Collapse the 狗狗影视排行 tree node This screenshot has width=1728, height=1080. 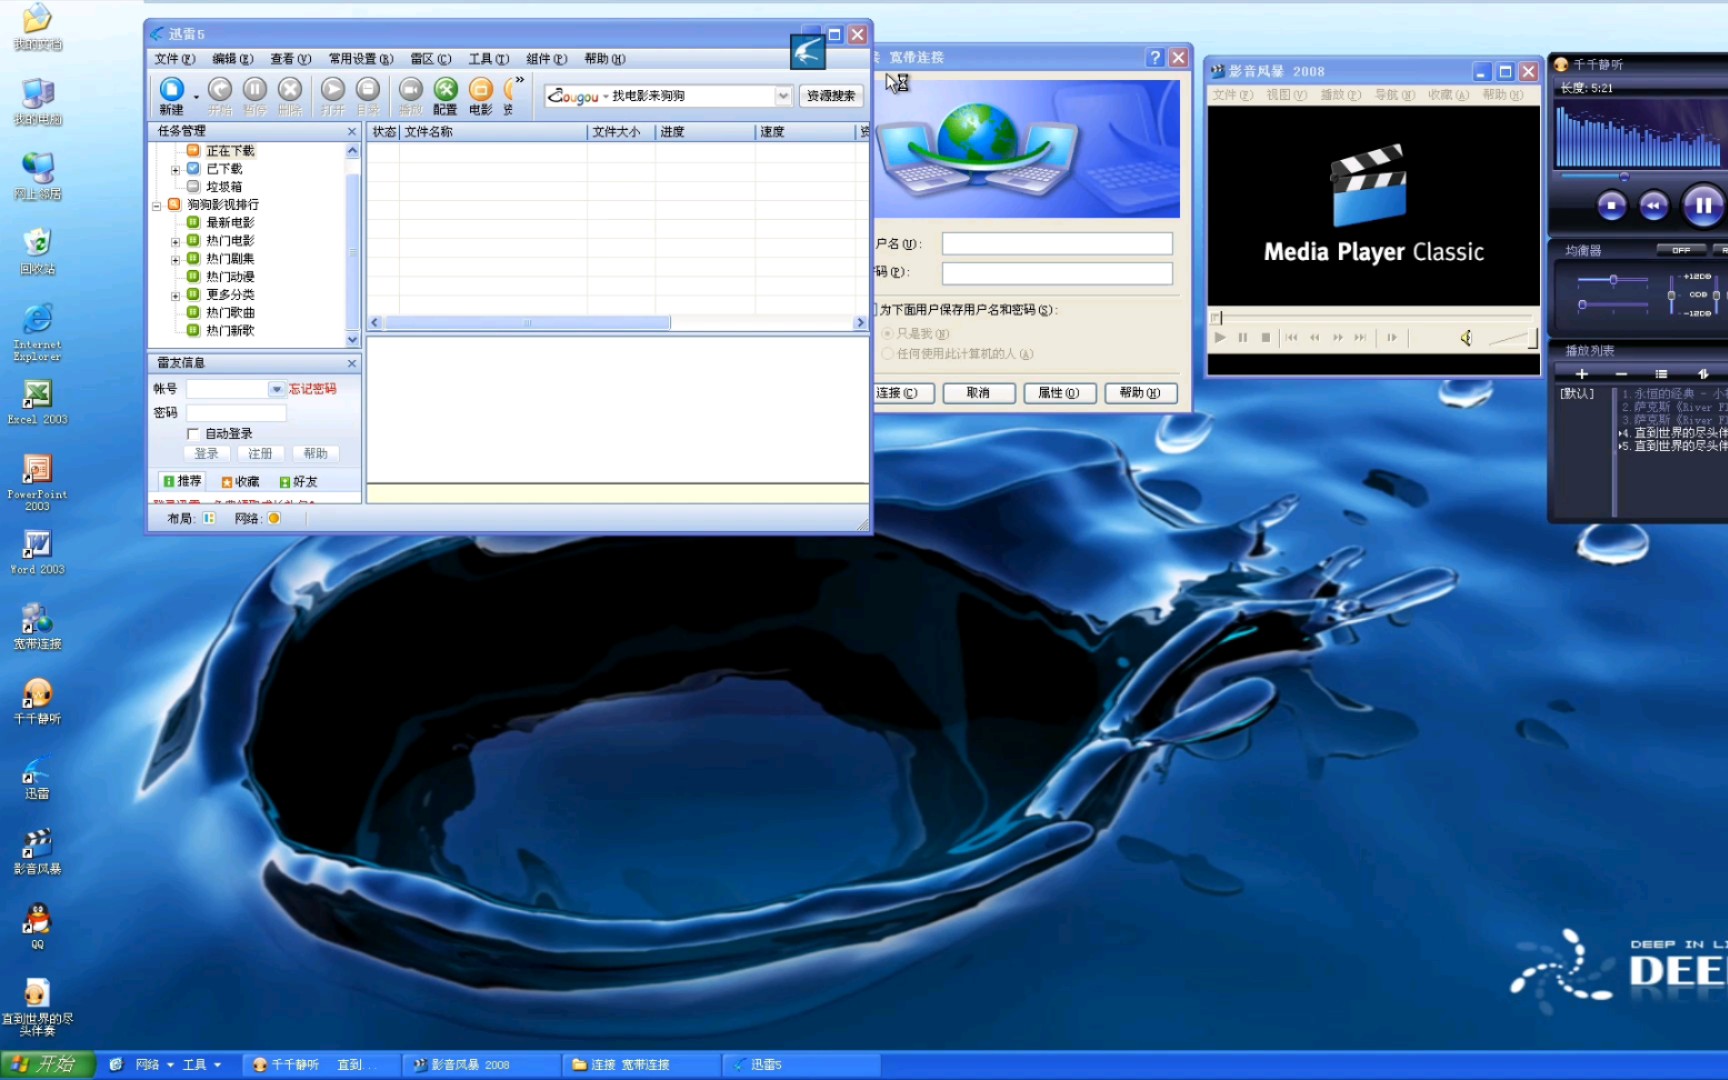(x=156, y=206)
